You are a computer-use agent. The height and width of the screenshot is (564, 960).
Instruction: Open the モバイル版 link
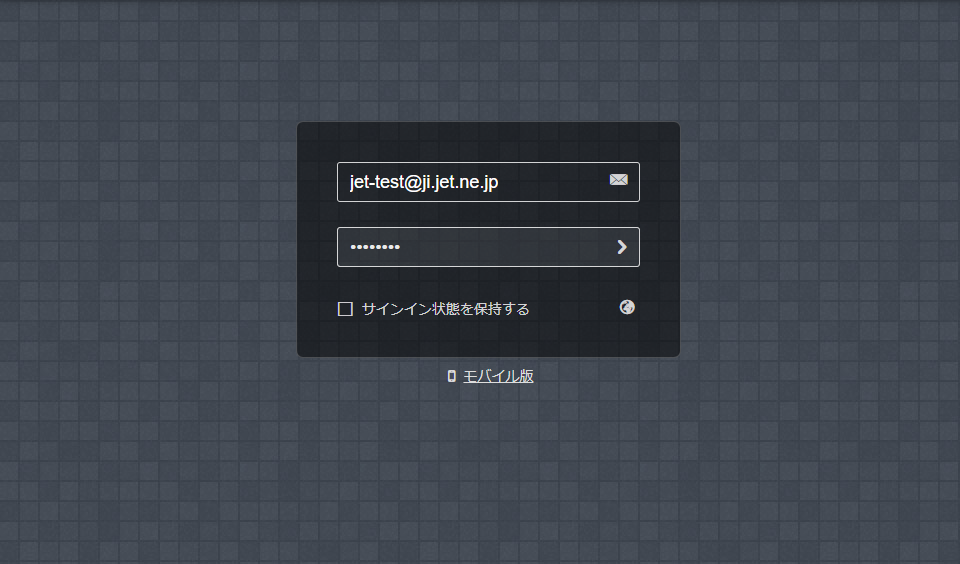click(498, 376)
